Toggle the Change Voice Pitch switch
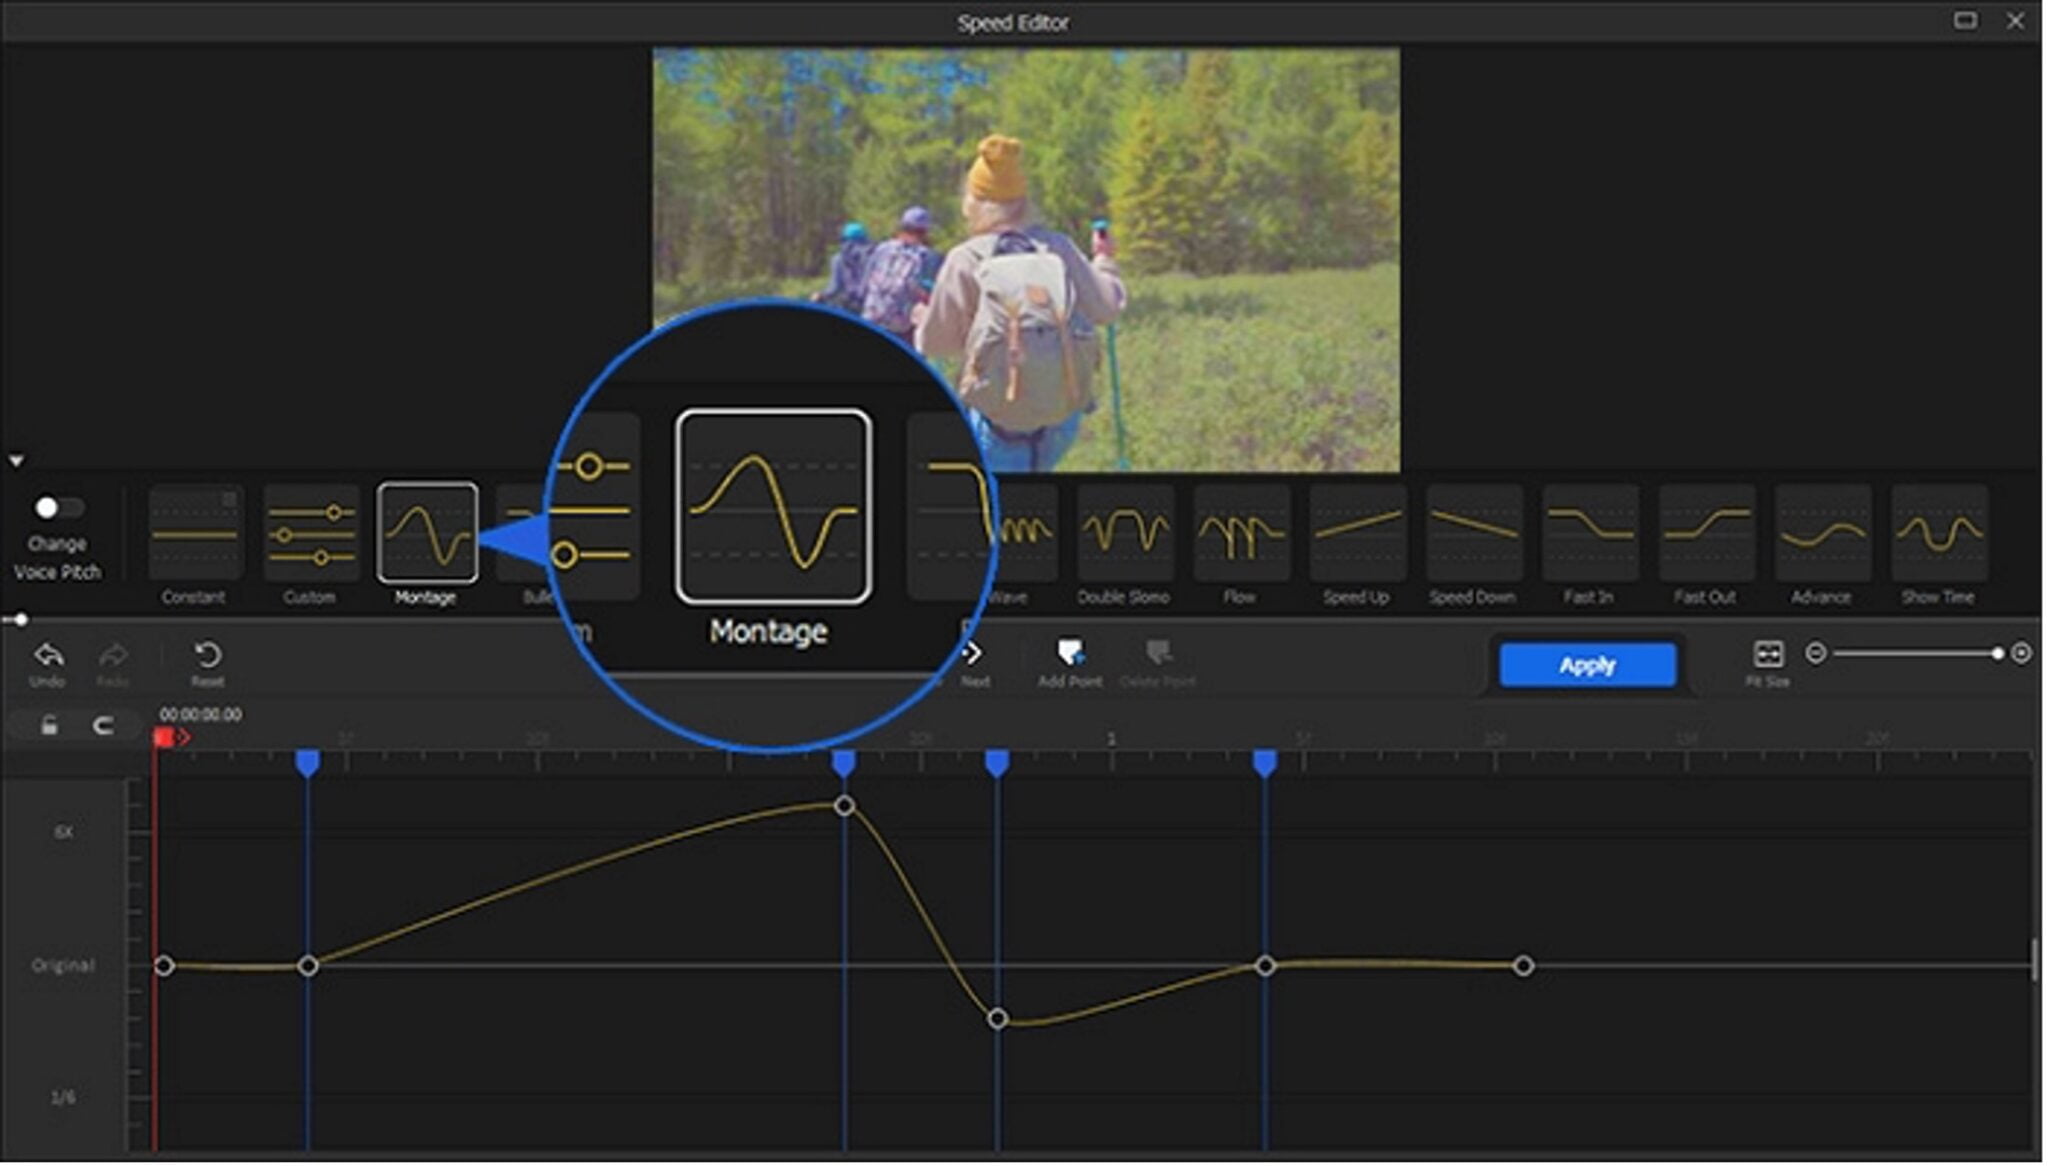The image size is (2048, 1166). click(x=58, y=508)
